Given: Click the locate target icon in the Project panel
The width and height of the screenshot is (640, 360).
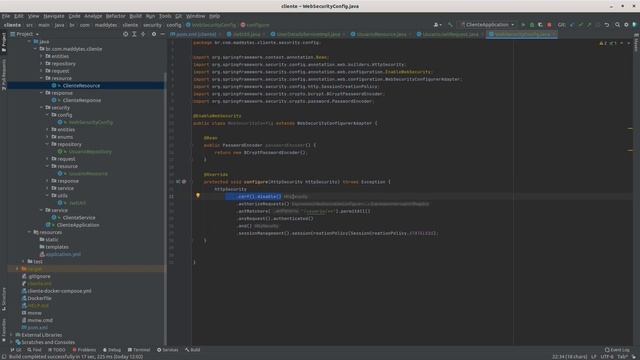Looking at the screenshot, I should (x=125, y=34).
